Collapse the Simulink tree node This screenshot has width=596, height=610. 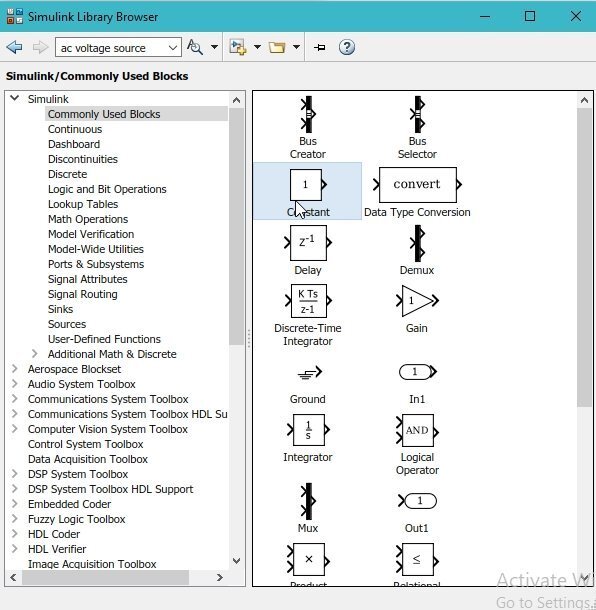14,98
